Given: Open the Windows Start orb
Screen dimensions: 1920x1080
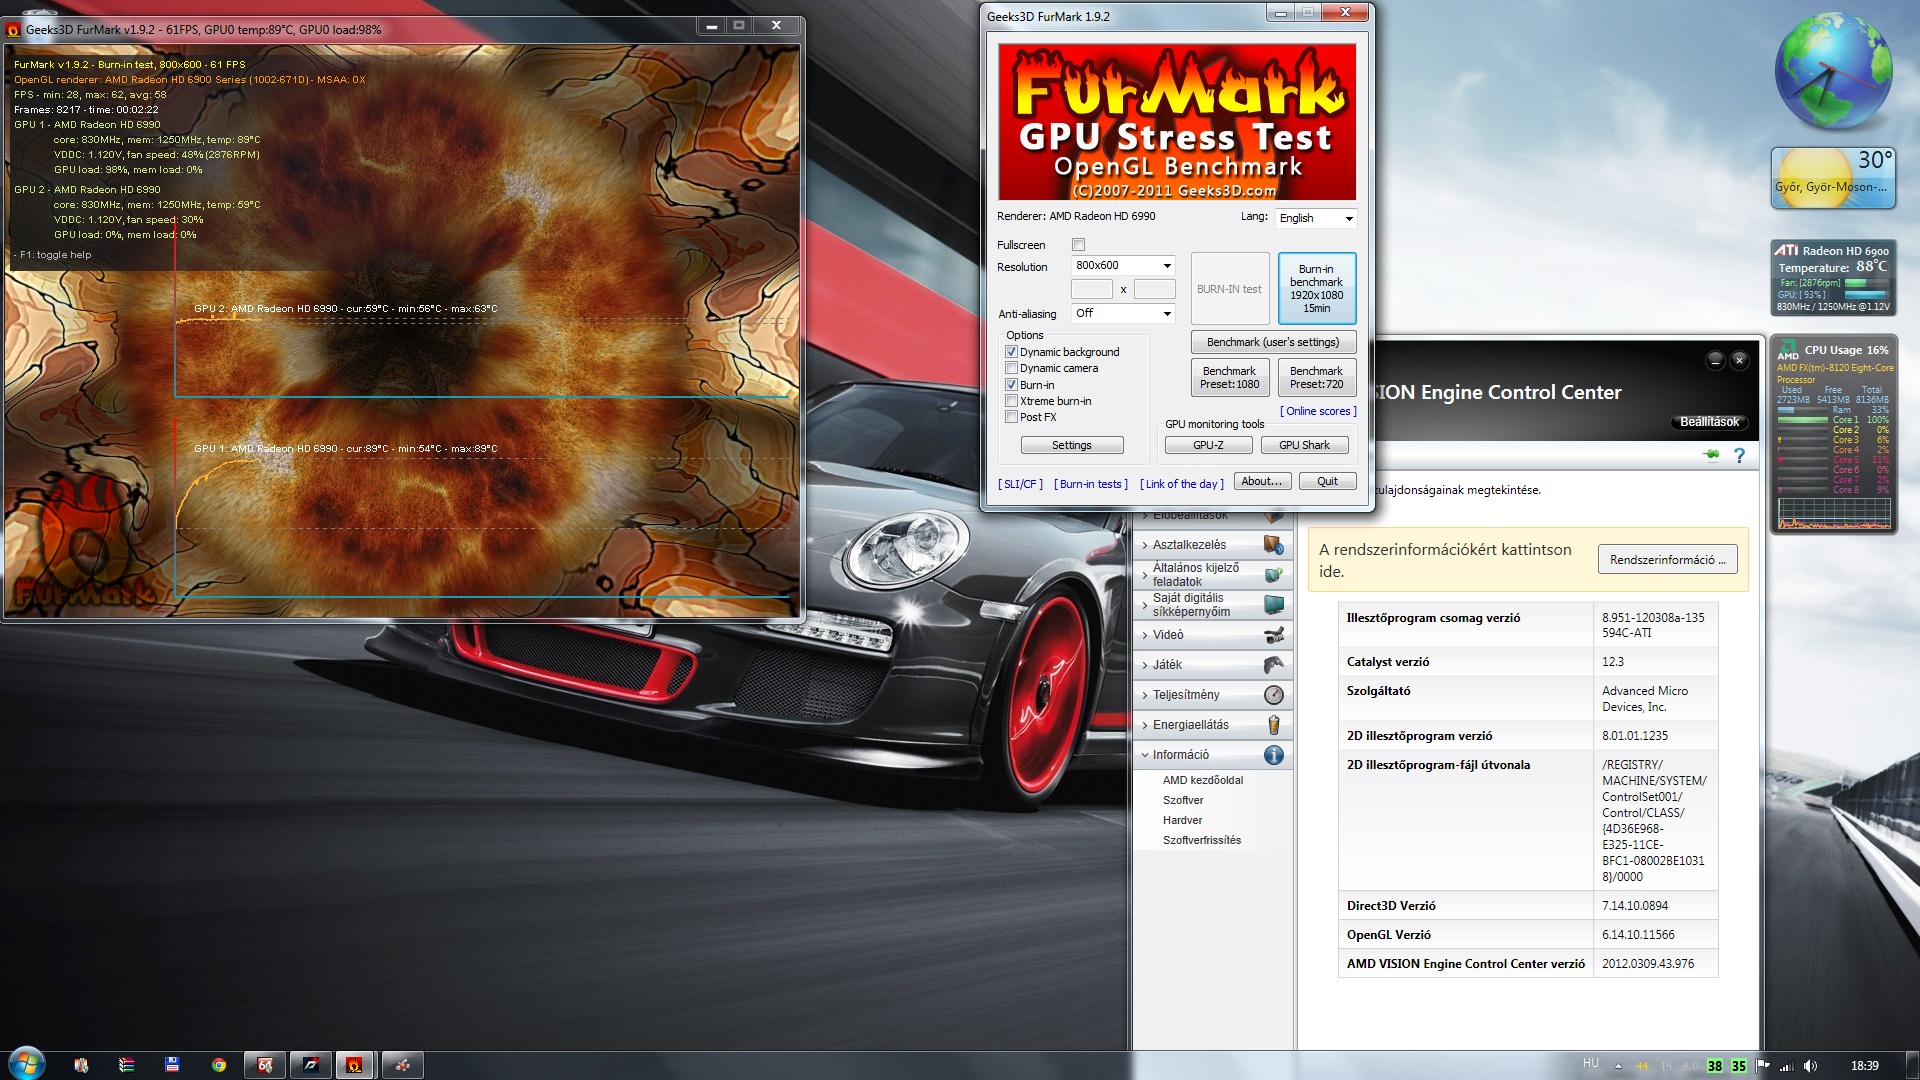Looking at the screenshot, I should 26,1064.
